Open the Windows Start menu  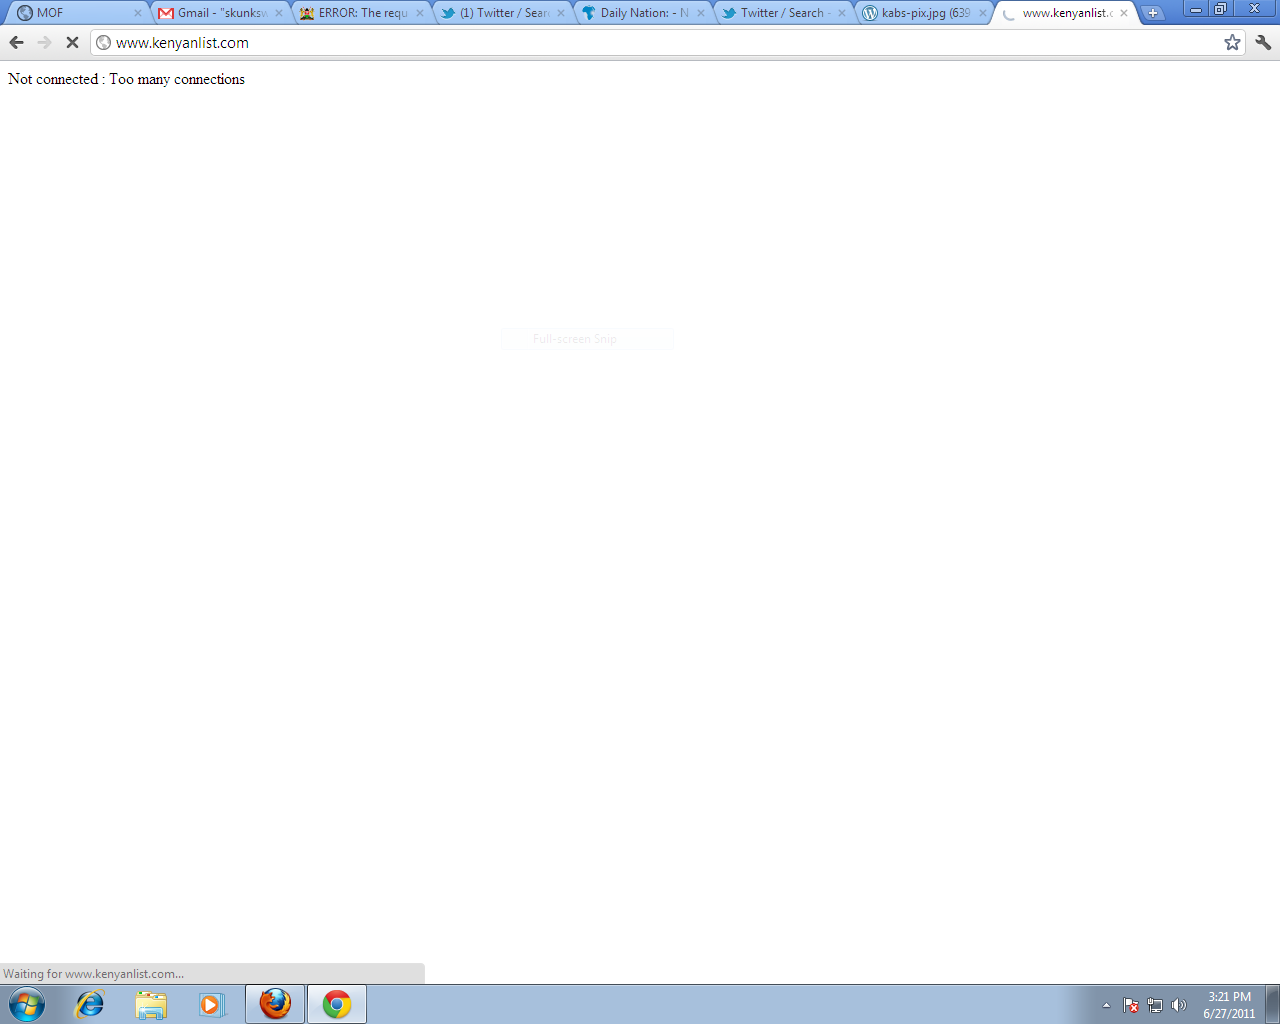point(27,1004)
